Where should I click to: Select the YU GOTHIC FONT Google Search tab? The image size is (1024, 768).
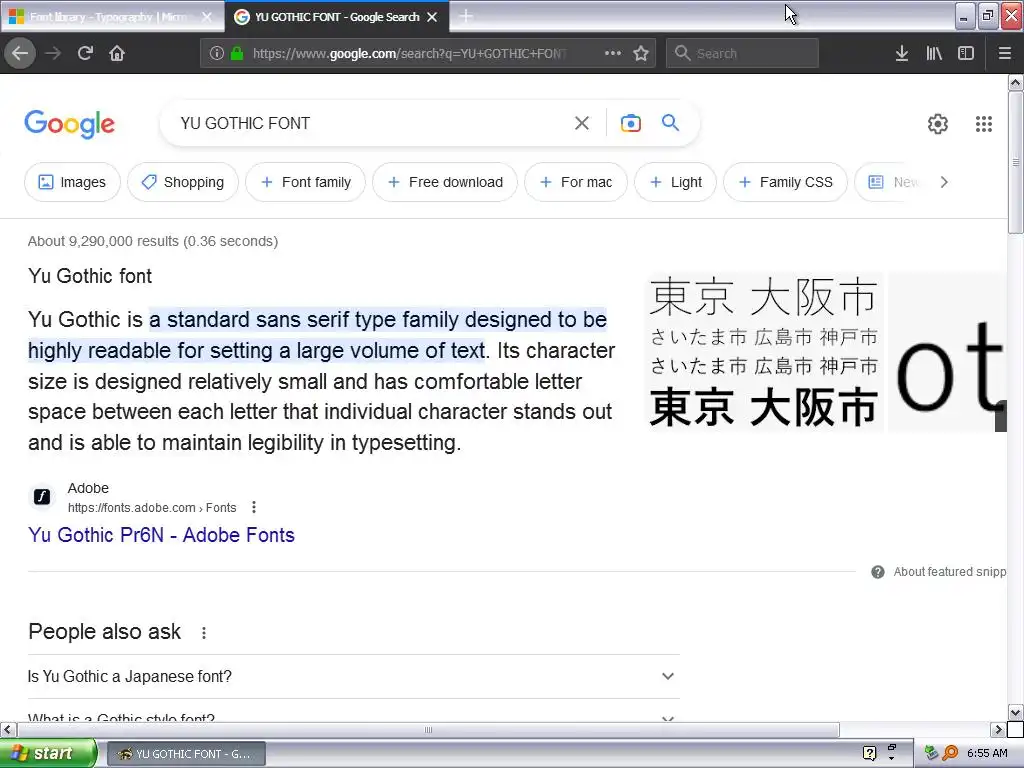[x=337, y=17]
